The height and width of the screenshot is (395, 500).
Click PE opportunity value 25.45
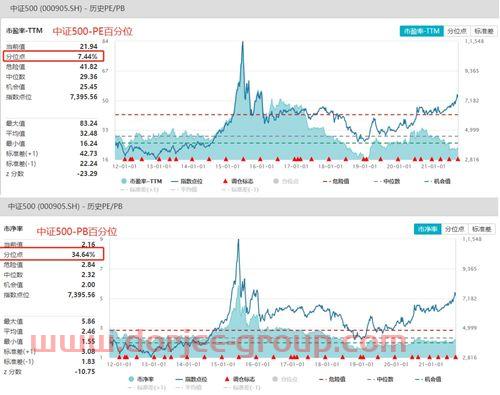pyautogui.click(x=89, y=87)
